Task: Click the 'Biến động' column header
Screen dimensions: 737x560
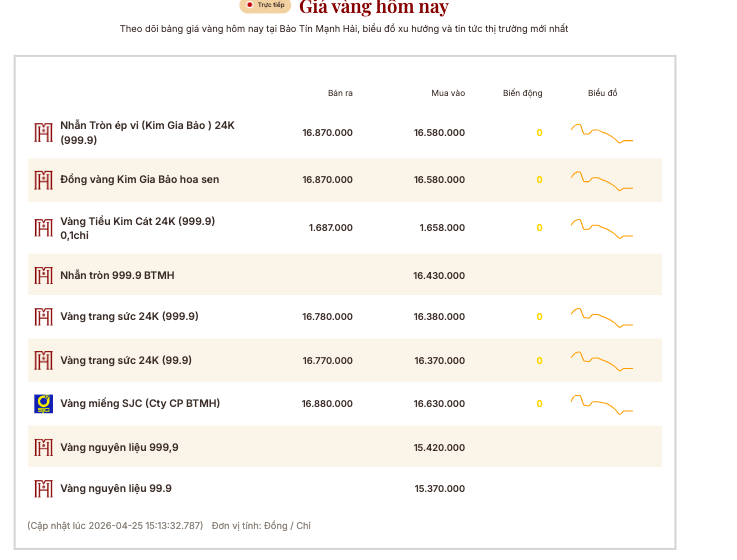Action: pyautogui.click(x=522, y=93)
